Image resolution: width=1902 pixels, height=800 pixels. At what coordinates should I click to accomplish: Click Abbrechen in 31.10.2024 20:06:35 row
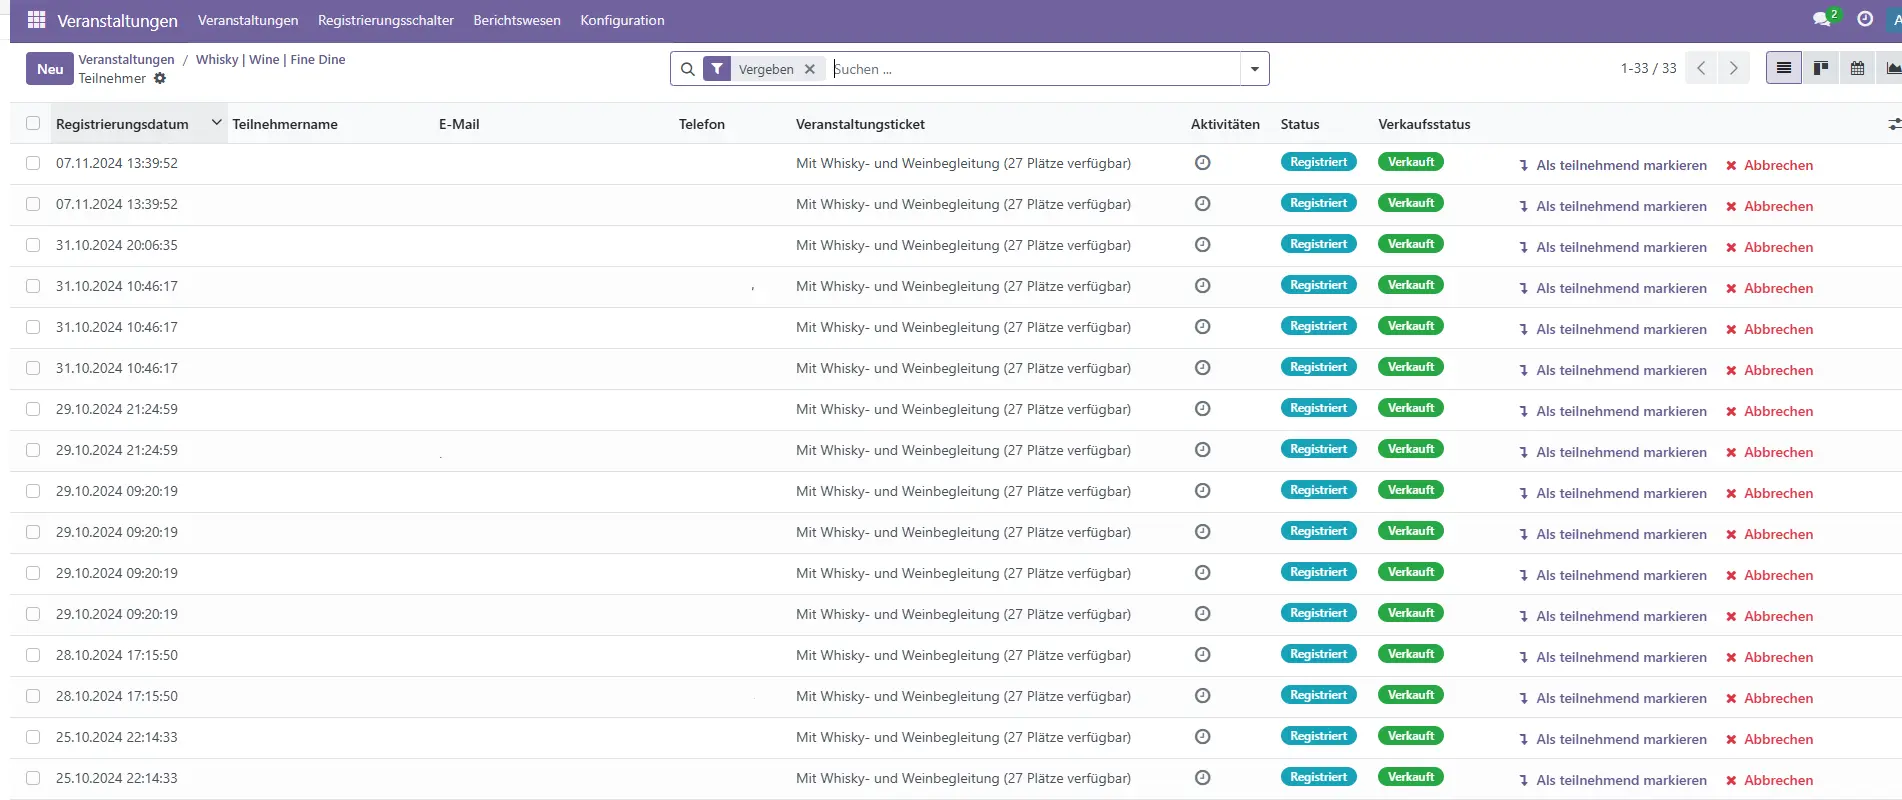click(x=1769, y=247)
